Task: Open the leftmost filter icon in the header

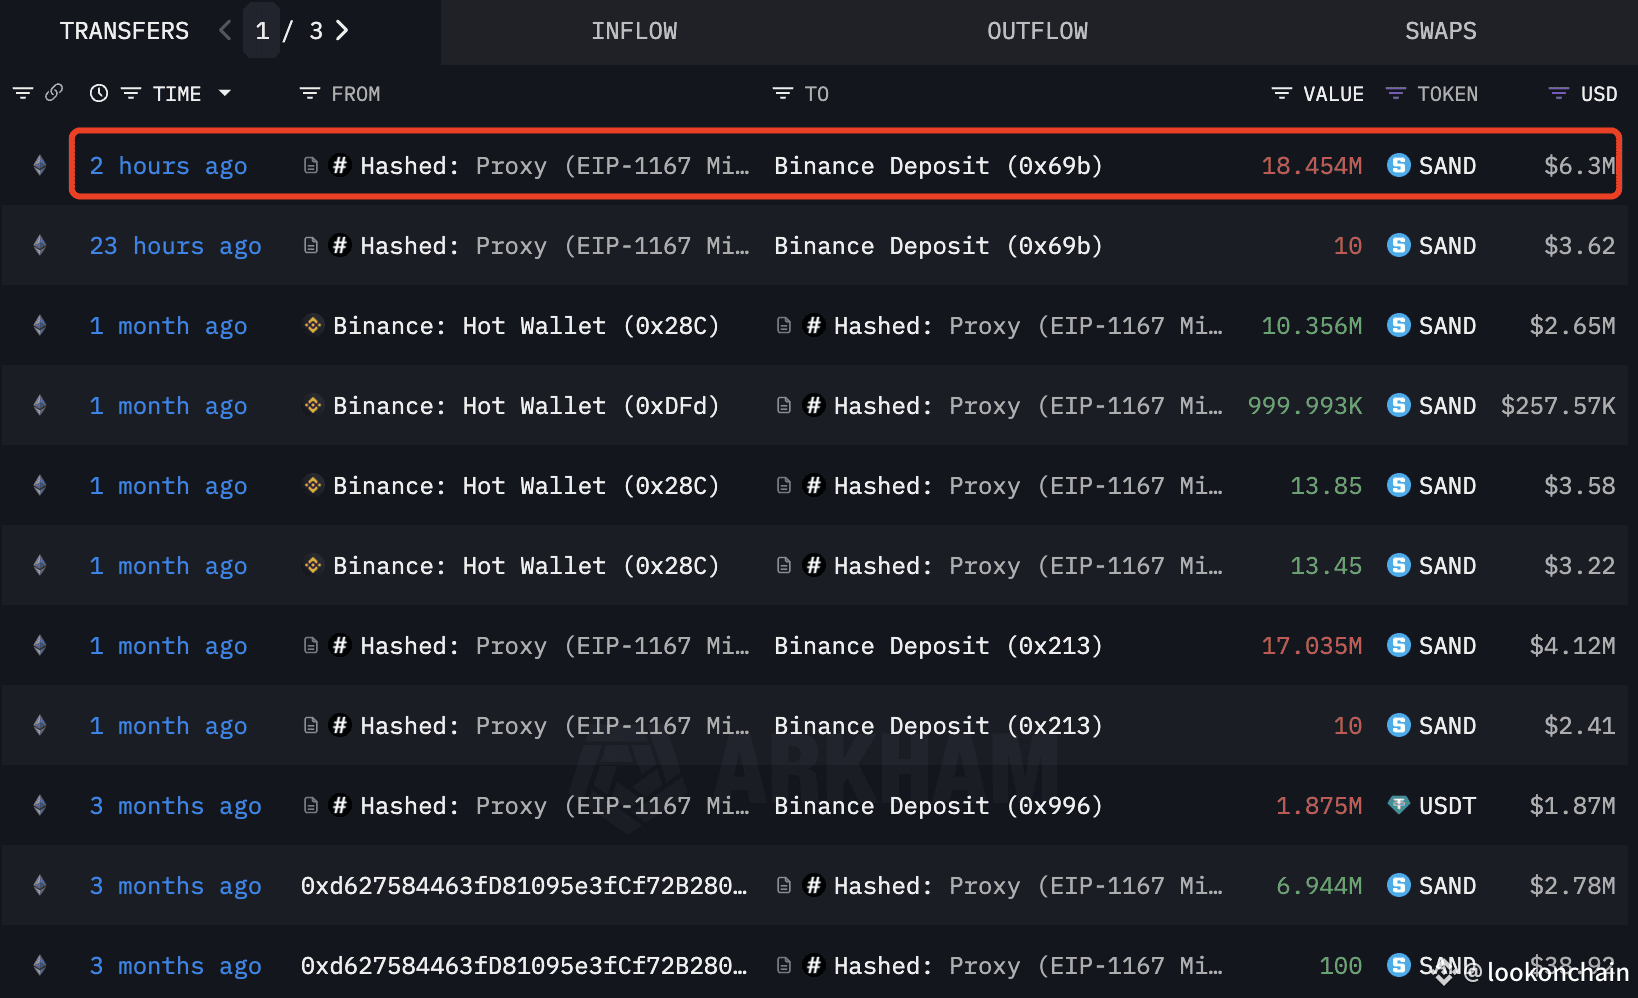Action: point(23,93)
